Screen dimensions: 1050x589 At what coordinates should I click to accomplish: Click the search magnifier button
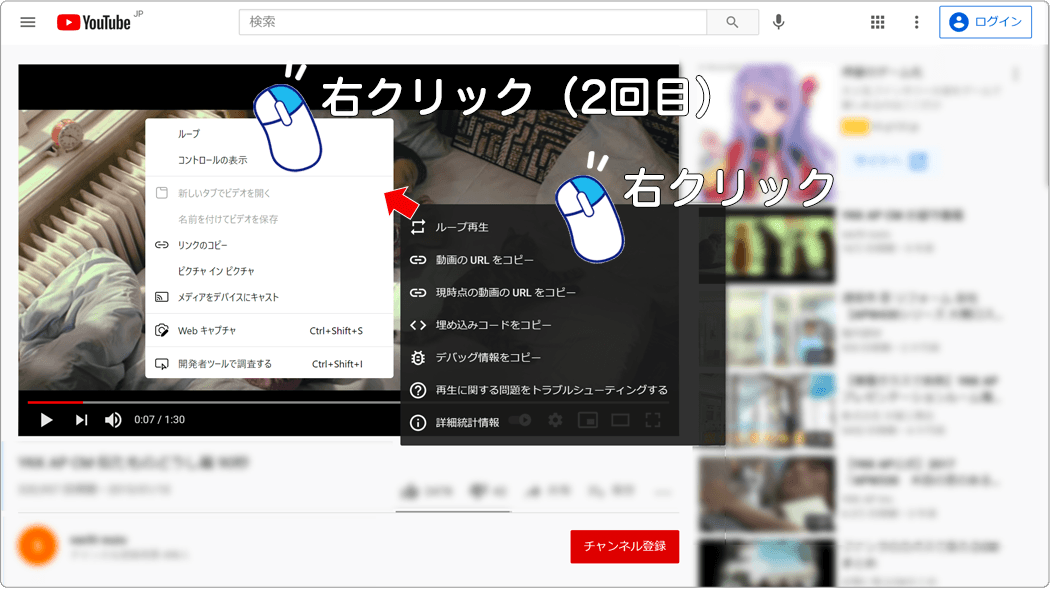coord(732,22)
